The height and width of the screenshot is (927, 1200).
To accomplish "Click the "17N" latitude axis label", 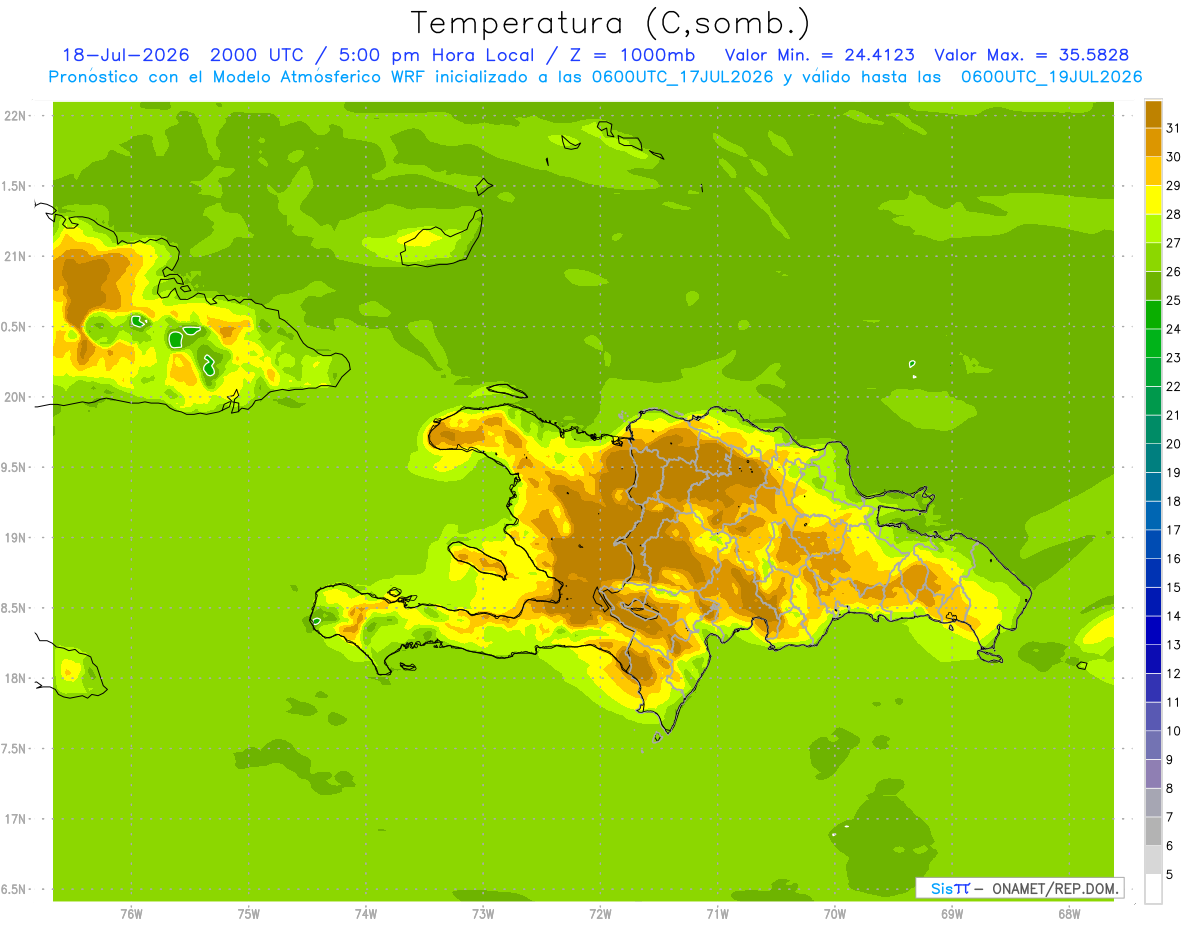I will 14,819.
